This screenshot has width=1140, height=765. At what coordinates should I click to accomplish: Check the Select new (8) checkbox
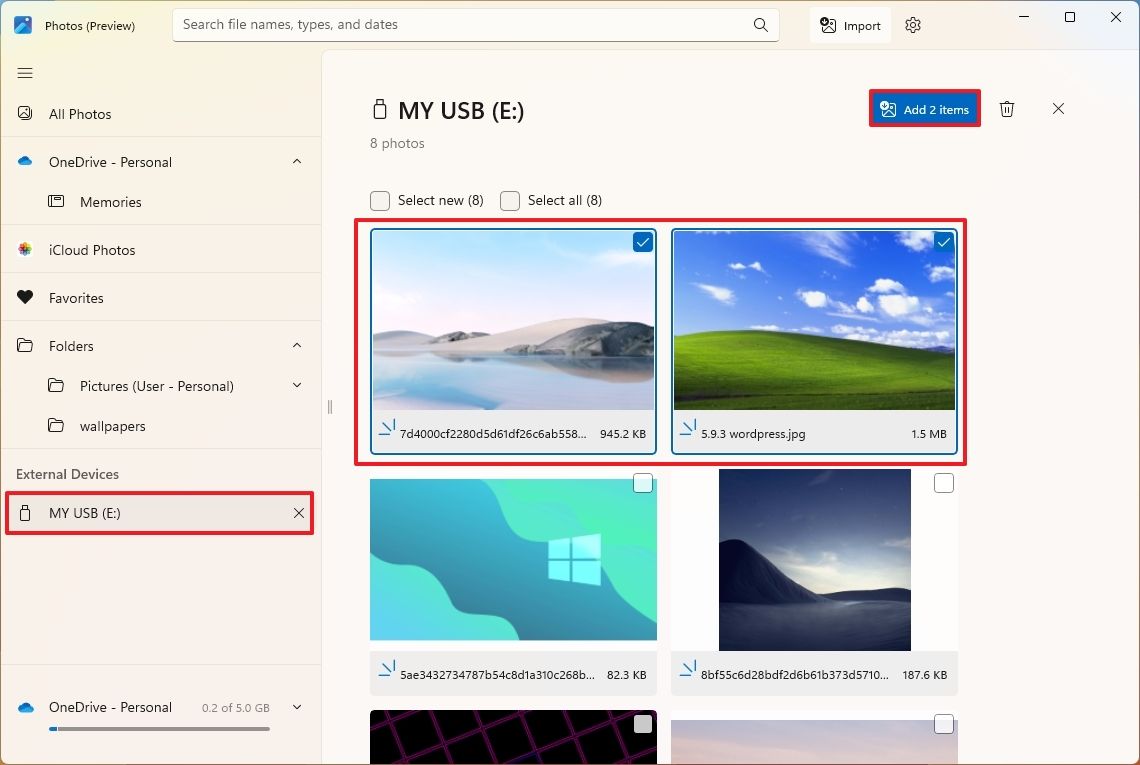tap(380, 200)
